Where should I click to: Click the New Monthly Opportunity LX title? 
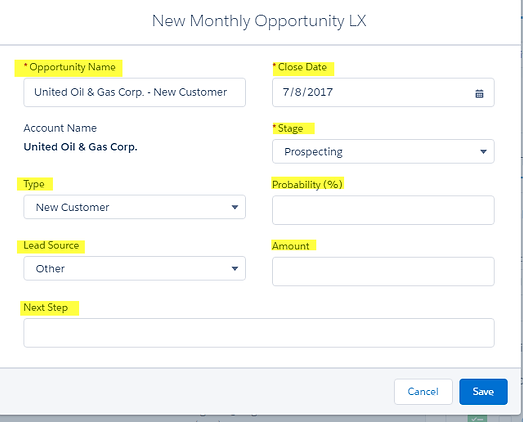click(259, 21)
